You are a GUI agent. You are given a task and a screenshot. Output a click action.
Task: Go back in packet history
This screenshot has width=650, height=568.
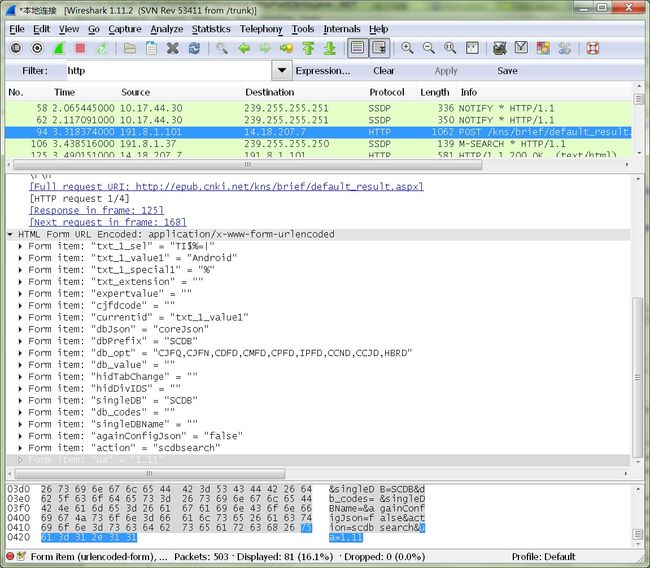coord(244,49)
